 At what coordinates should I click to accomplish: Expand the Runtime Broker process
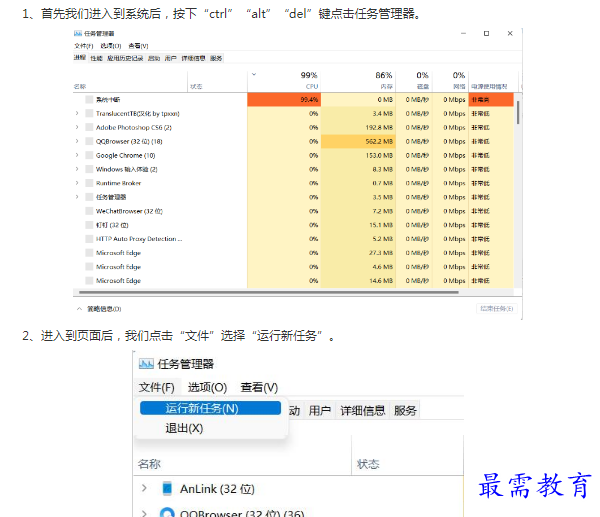click(x=77, y=183)
